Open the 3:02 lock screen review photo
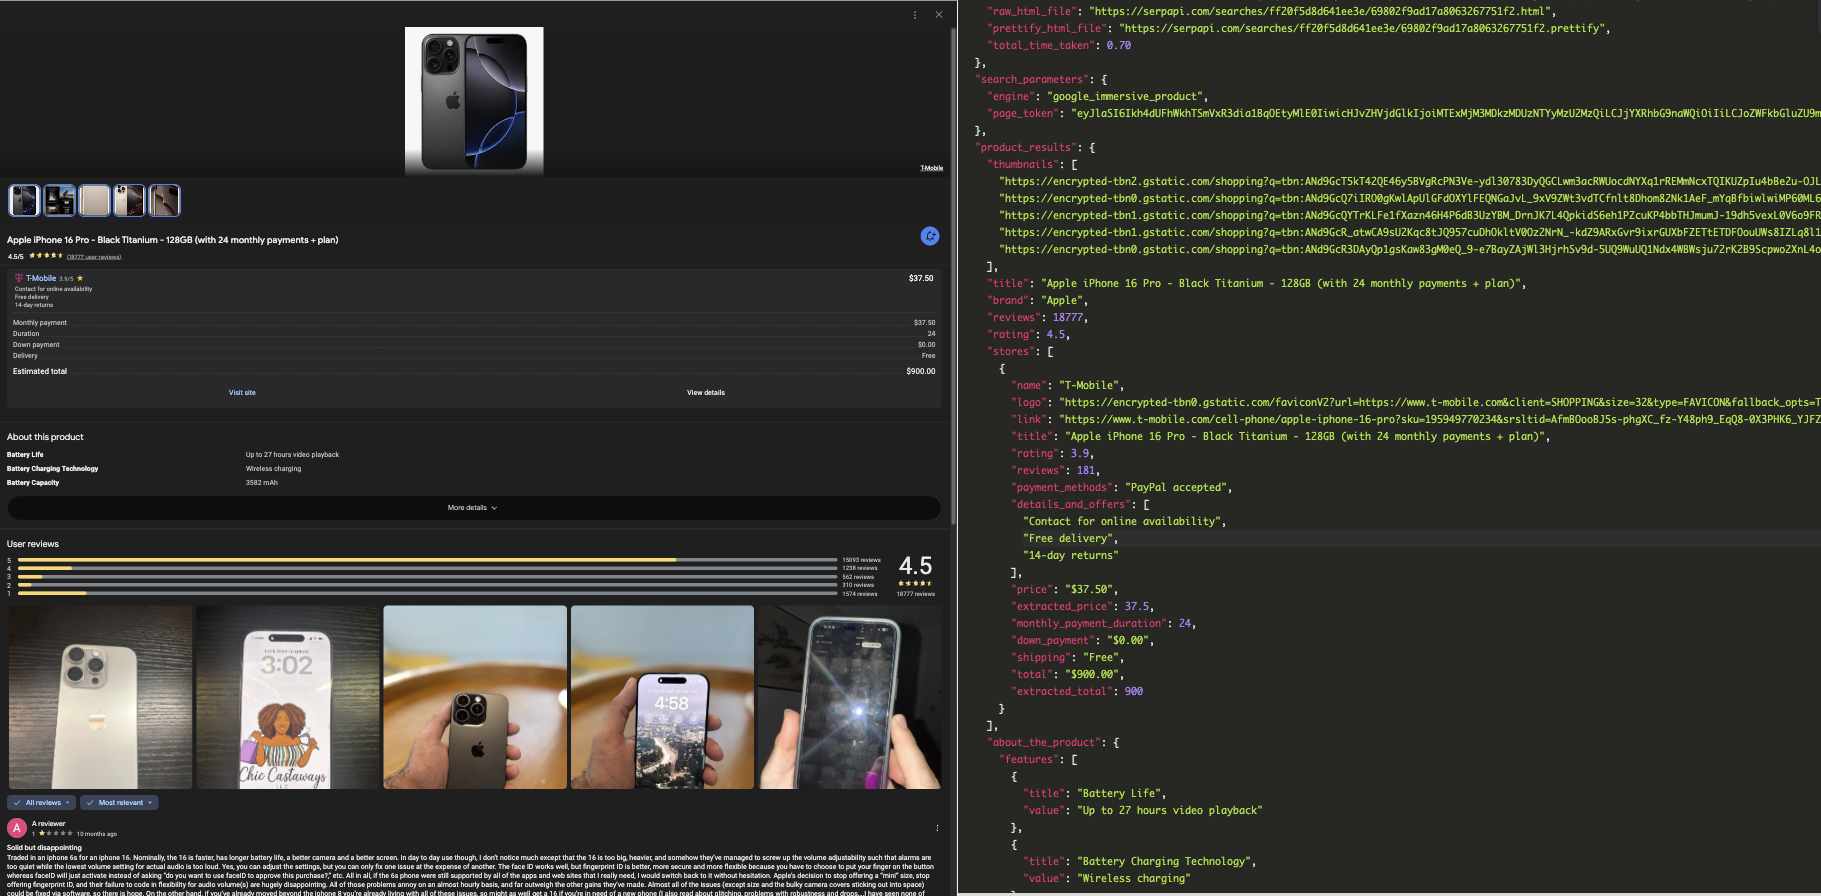Screen dimensions: 1821x896 (288, 697)
